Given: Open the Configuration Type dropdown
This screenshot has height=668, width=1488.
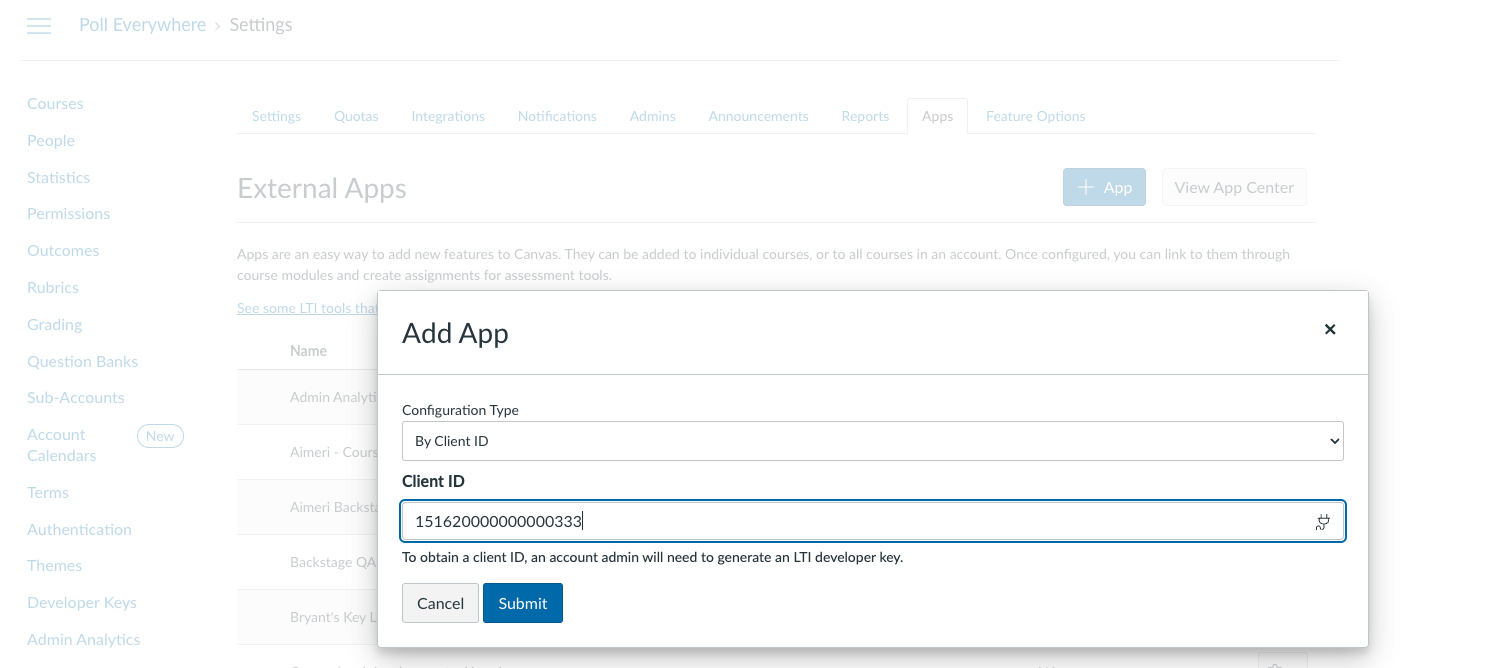Looking at the screenshot, I should tap(872, 441).
